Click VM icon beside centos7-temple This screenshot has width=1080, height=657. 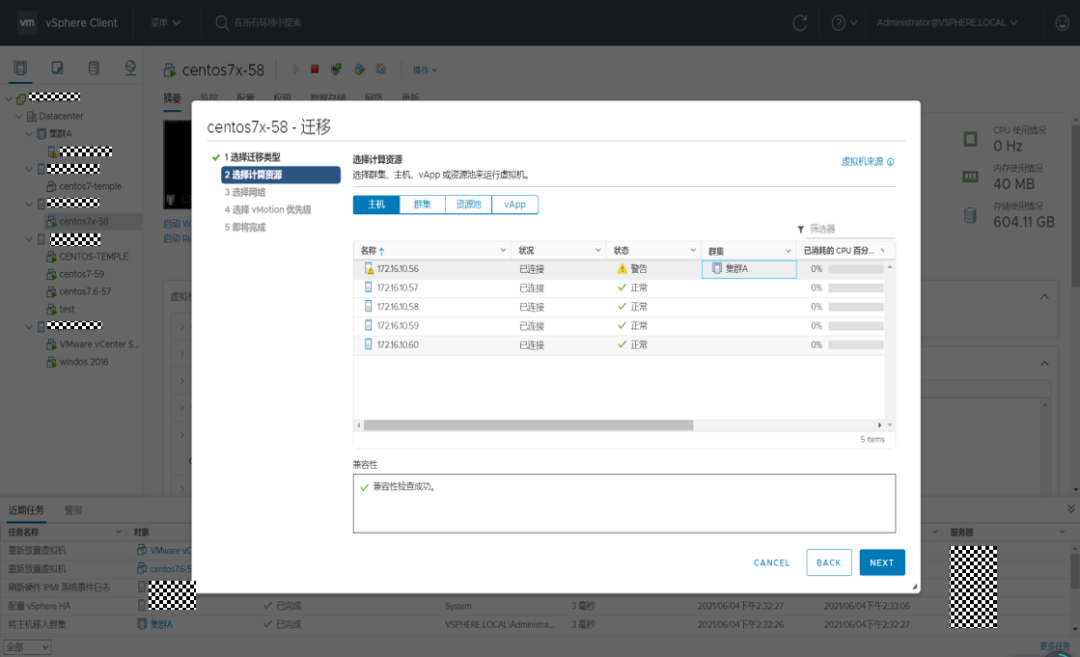pos(51,186)
